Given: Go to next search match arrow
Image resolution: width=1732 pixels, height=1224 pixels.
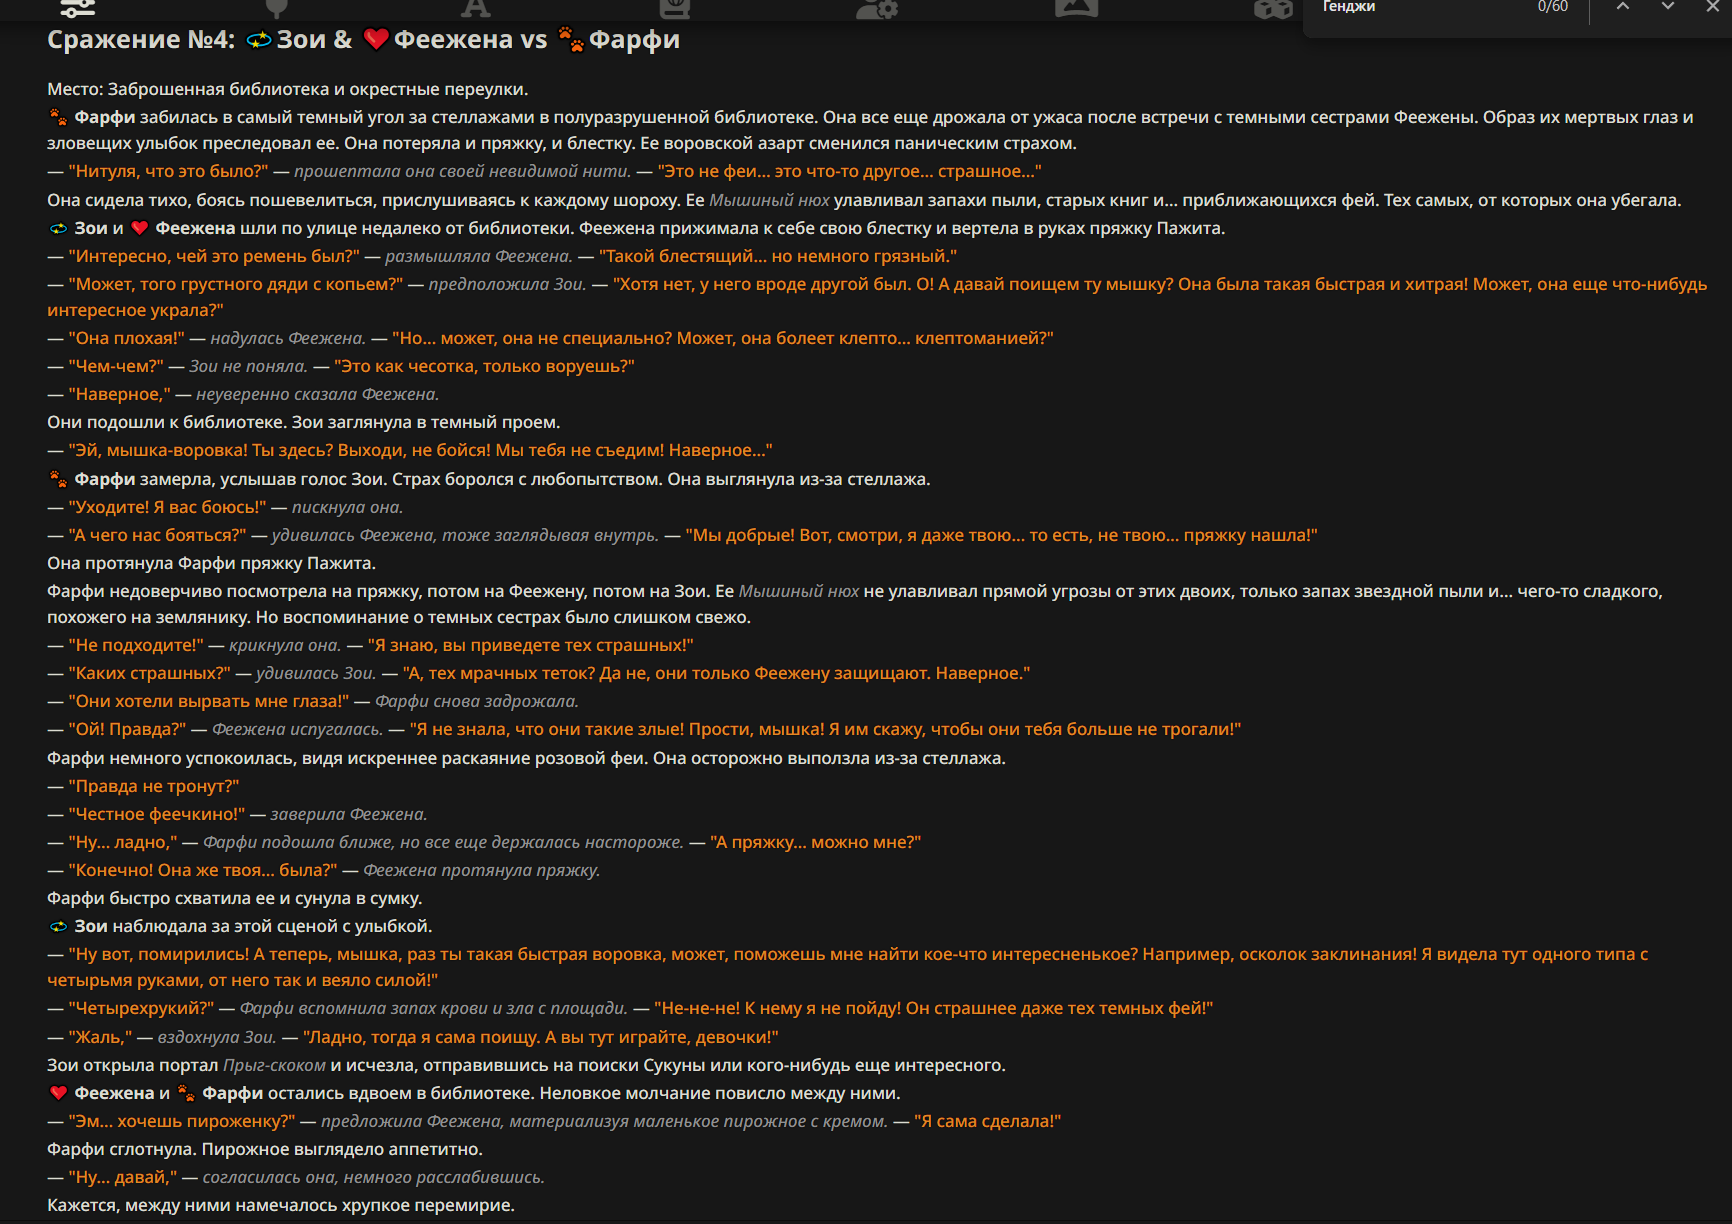Looking at the screenshot, I should [x=1668, y=7].
